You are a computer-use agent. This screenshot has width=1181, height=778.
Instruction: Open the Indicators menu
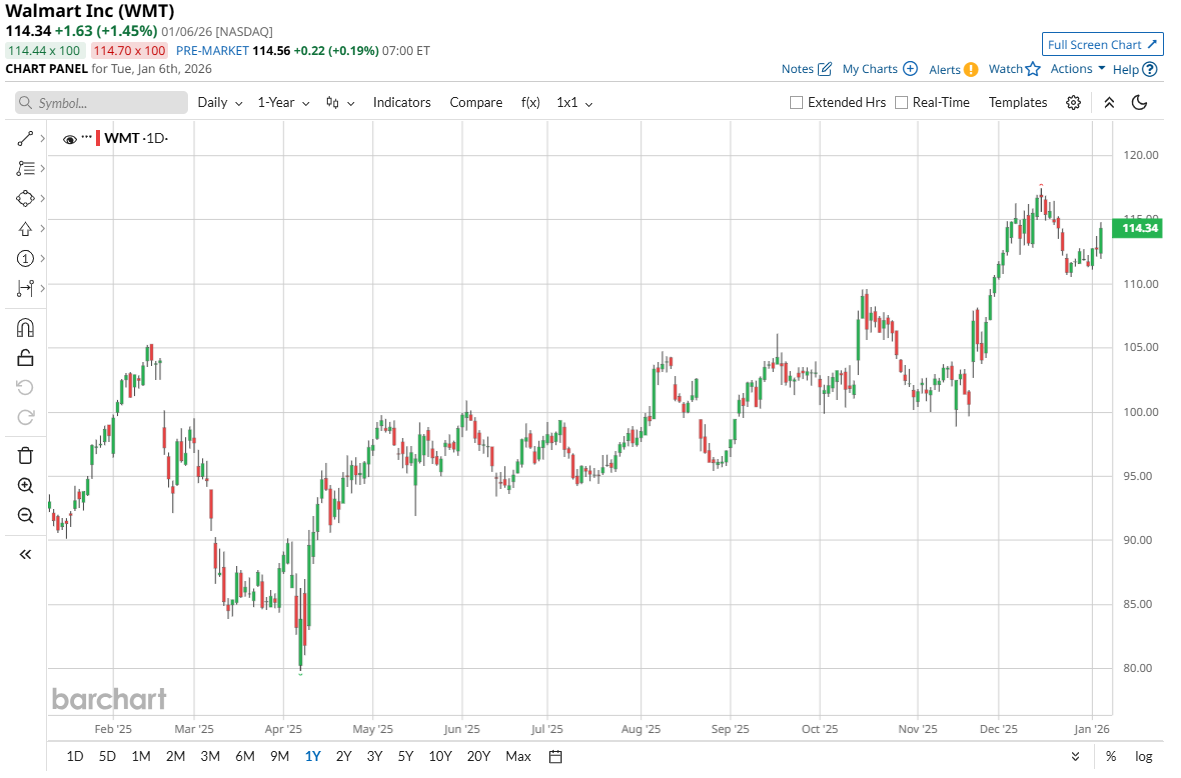402,102
